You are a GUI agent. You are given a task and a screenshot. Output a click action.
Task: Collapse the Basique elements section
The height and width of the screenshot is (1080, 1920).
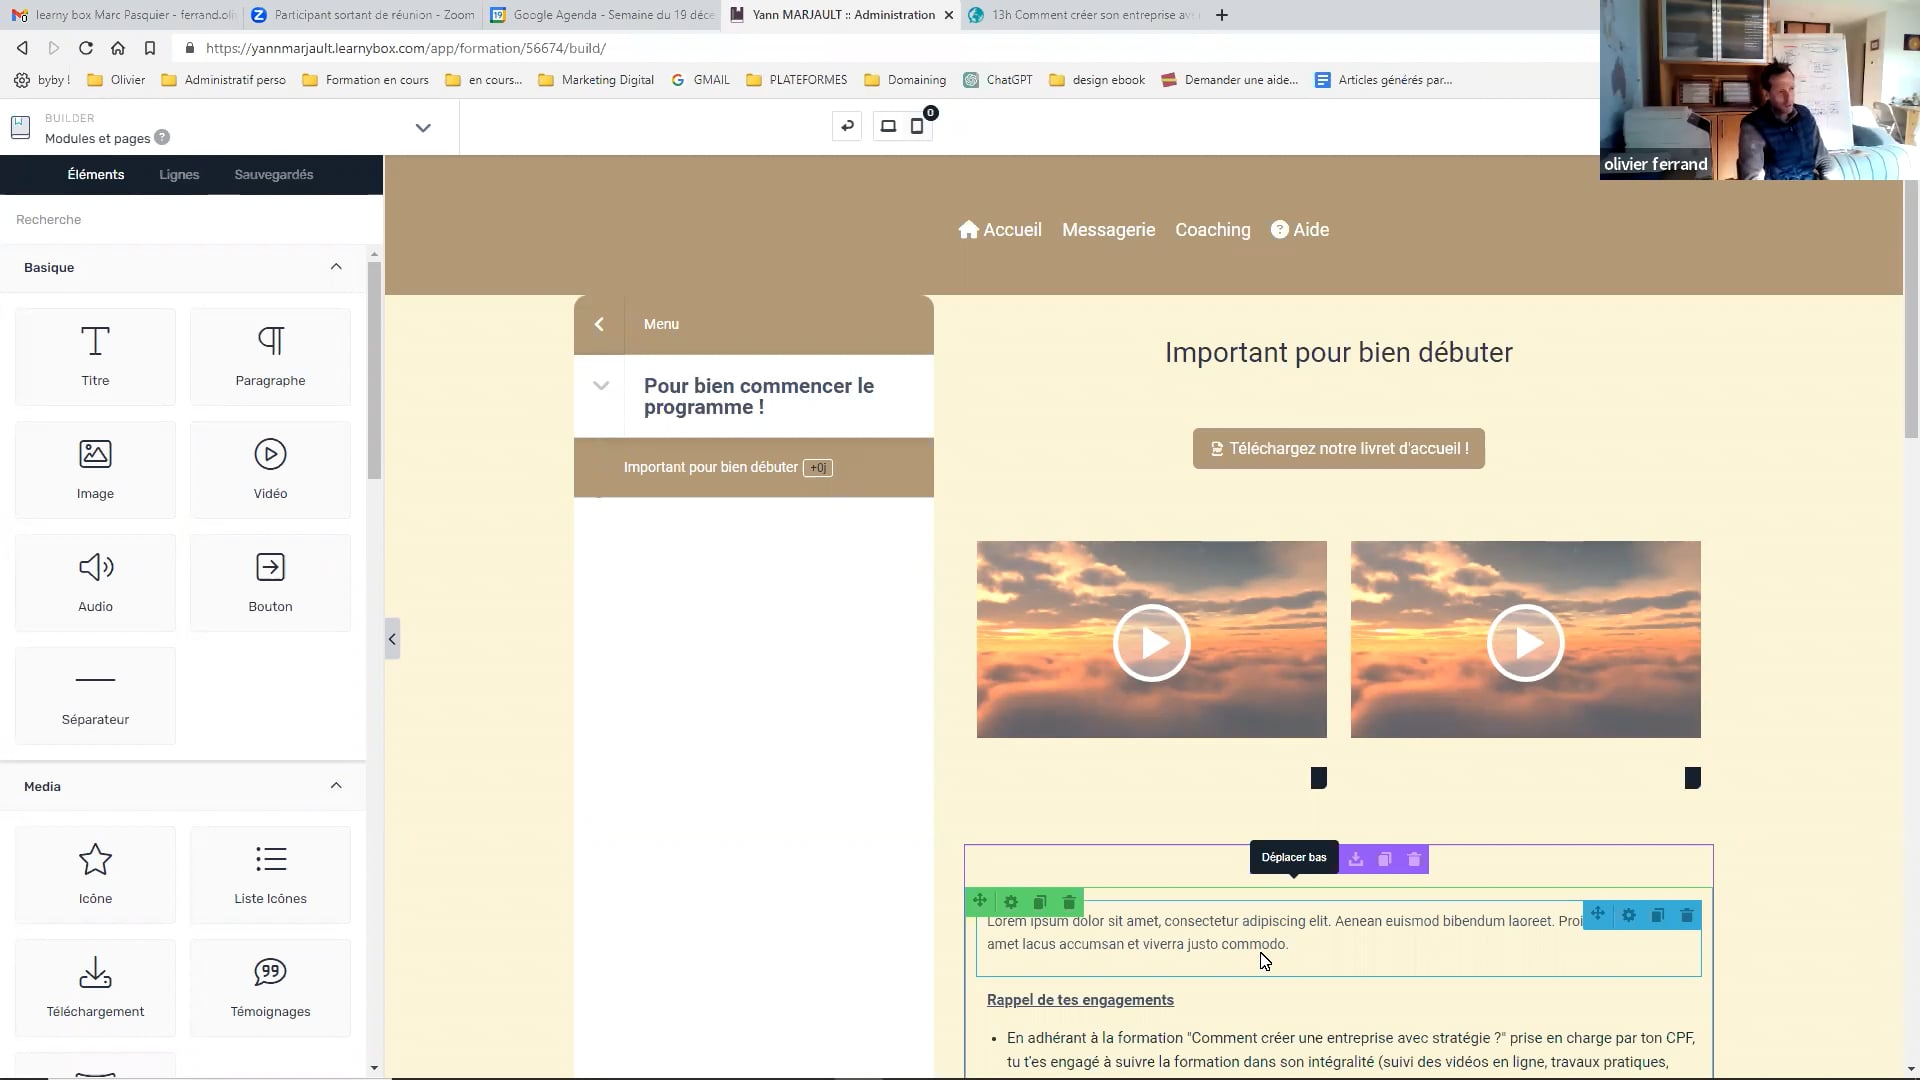click(336, 267)
